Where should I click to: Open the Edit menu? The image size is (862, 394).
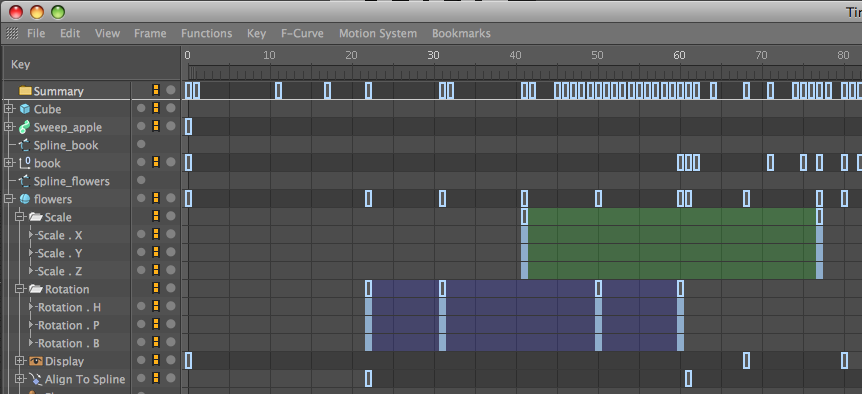[x=70, y=34]
